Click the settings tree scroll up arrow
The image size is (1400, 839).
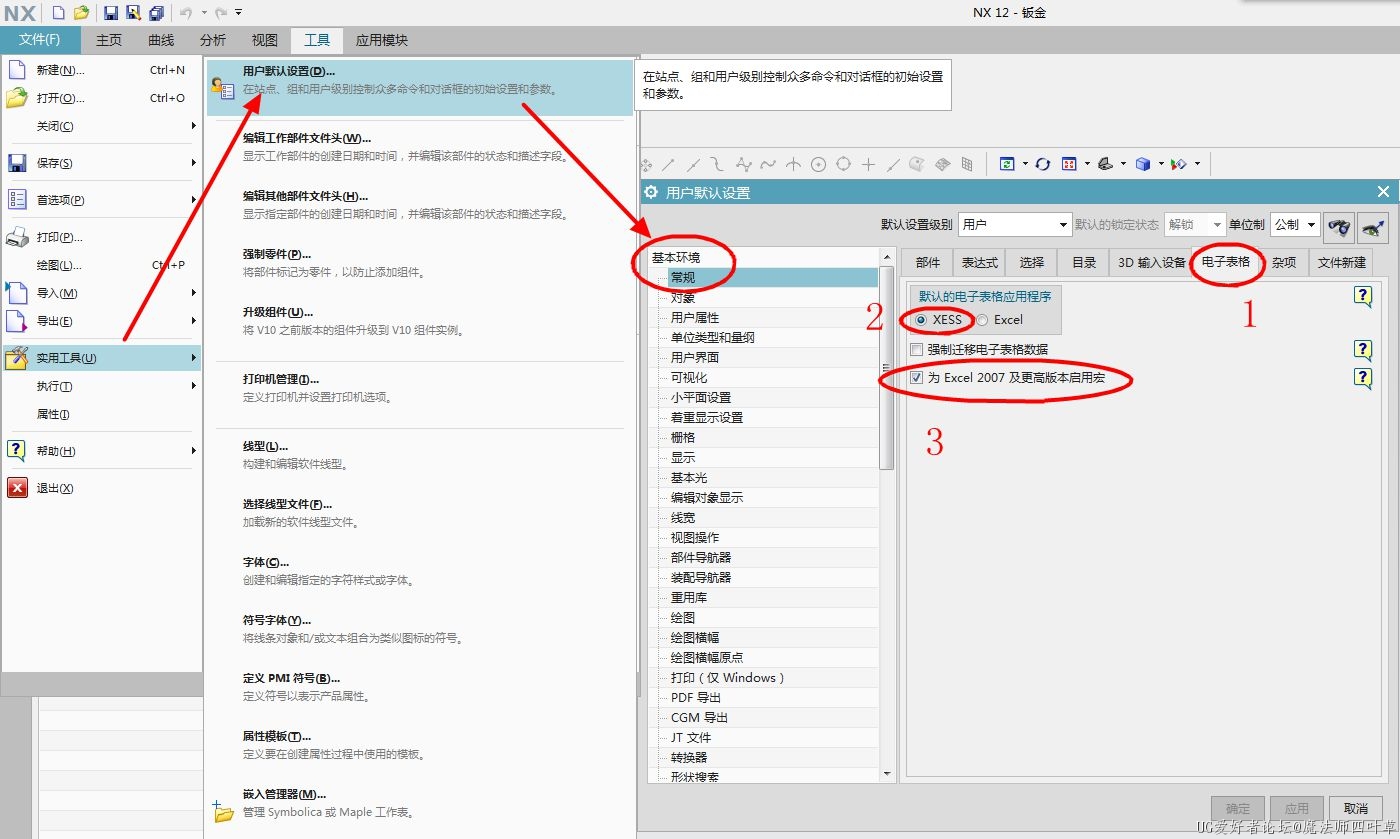pyautogui.click(x=886, y=257)
